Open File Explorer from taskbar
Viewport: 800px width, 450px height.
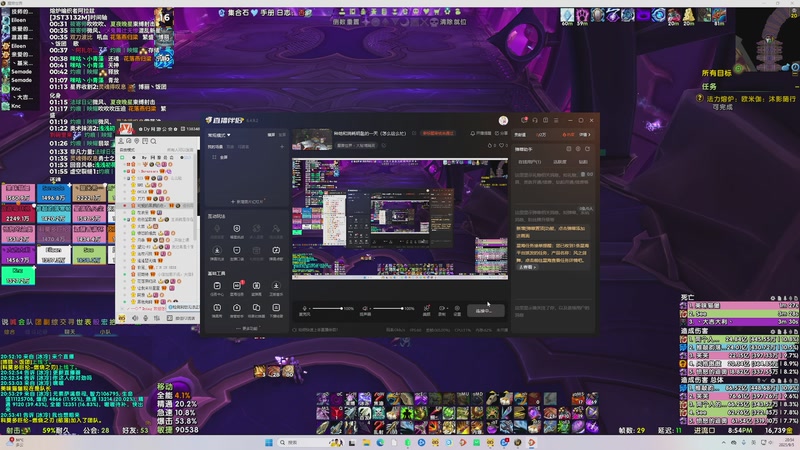tap(366, 442)
